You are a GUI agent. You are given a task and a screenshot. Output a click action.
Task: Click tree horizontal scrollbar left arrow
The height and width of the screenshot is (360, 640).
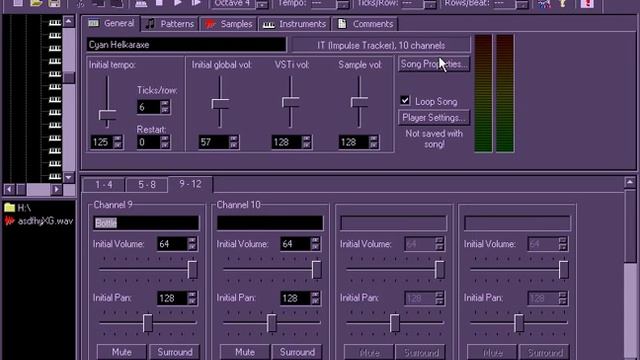point(9,189)
